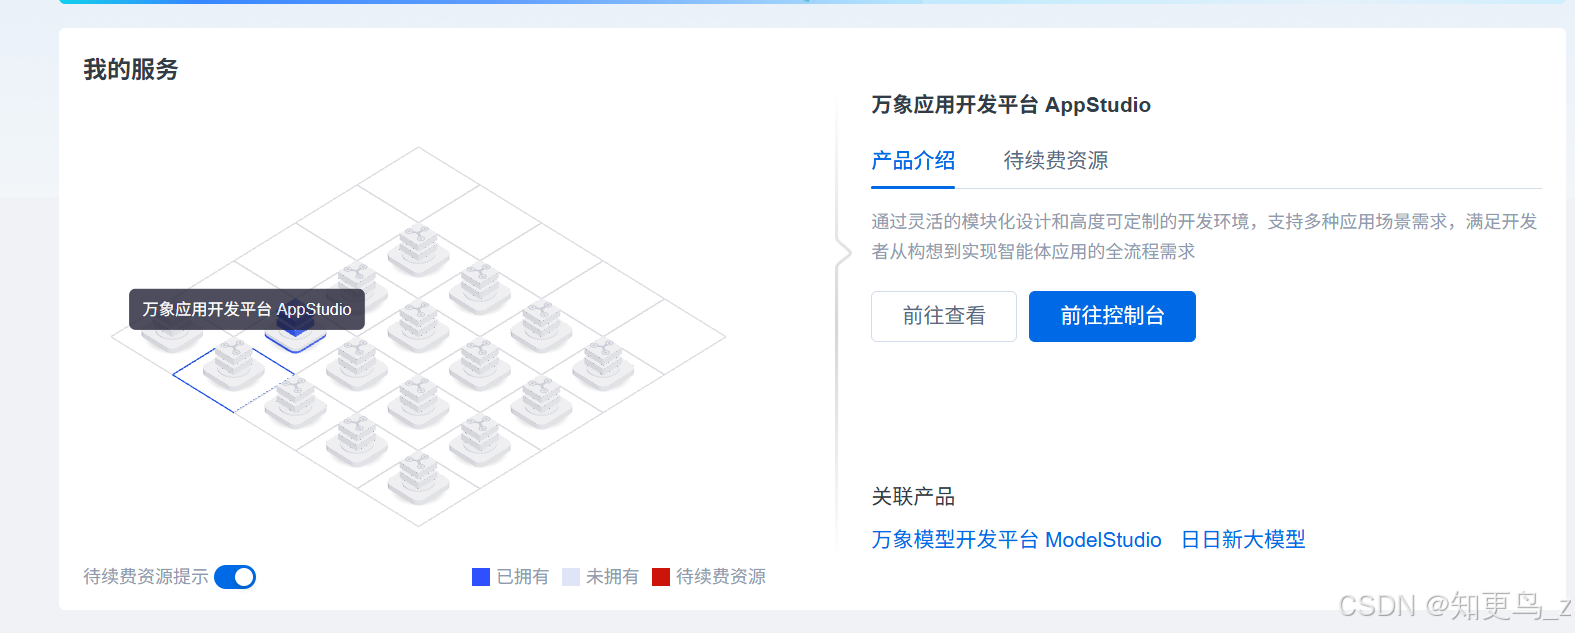The height and width of the screenshot is (633, 1575).
Task: Click the dark 万象应用开发平台 AppStudio tooltip
Action: click(247, 310)
